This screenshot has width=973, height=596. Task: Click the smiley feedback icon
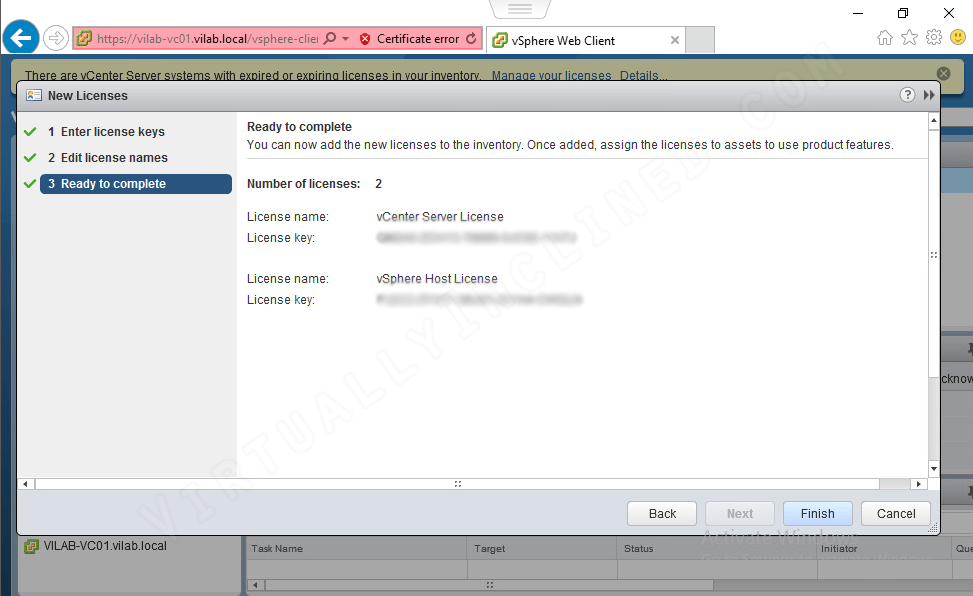pos(958,38)
